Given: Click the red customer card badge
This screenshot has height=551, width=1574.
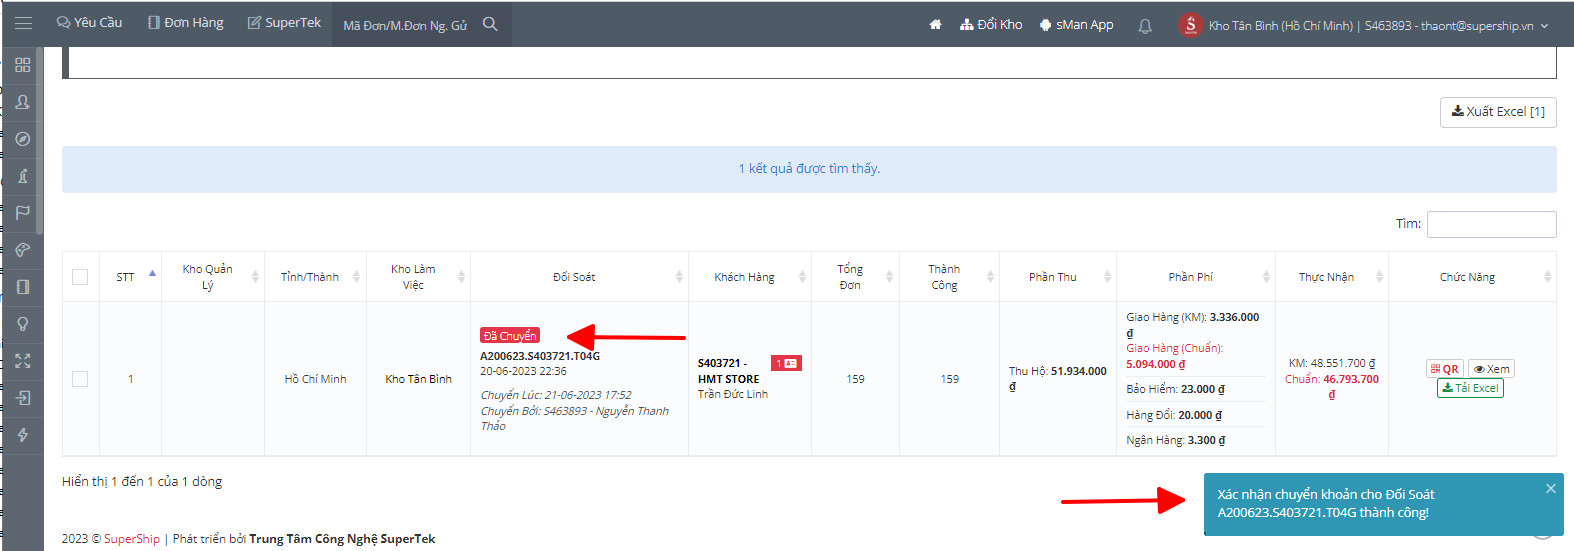Looking at the screenshot, I should [786, 363].
